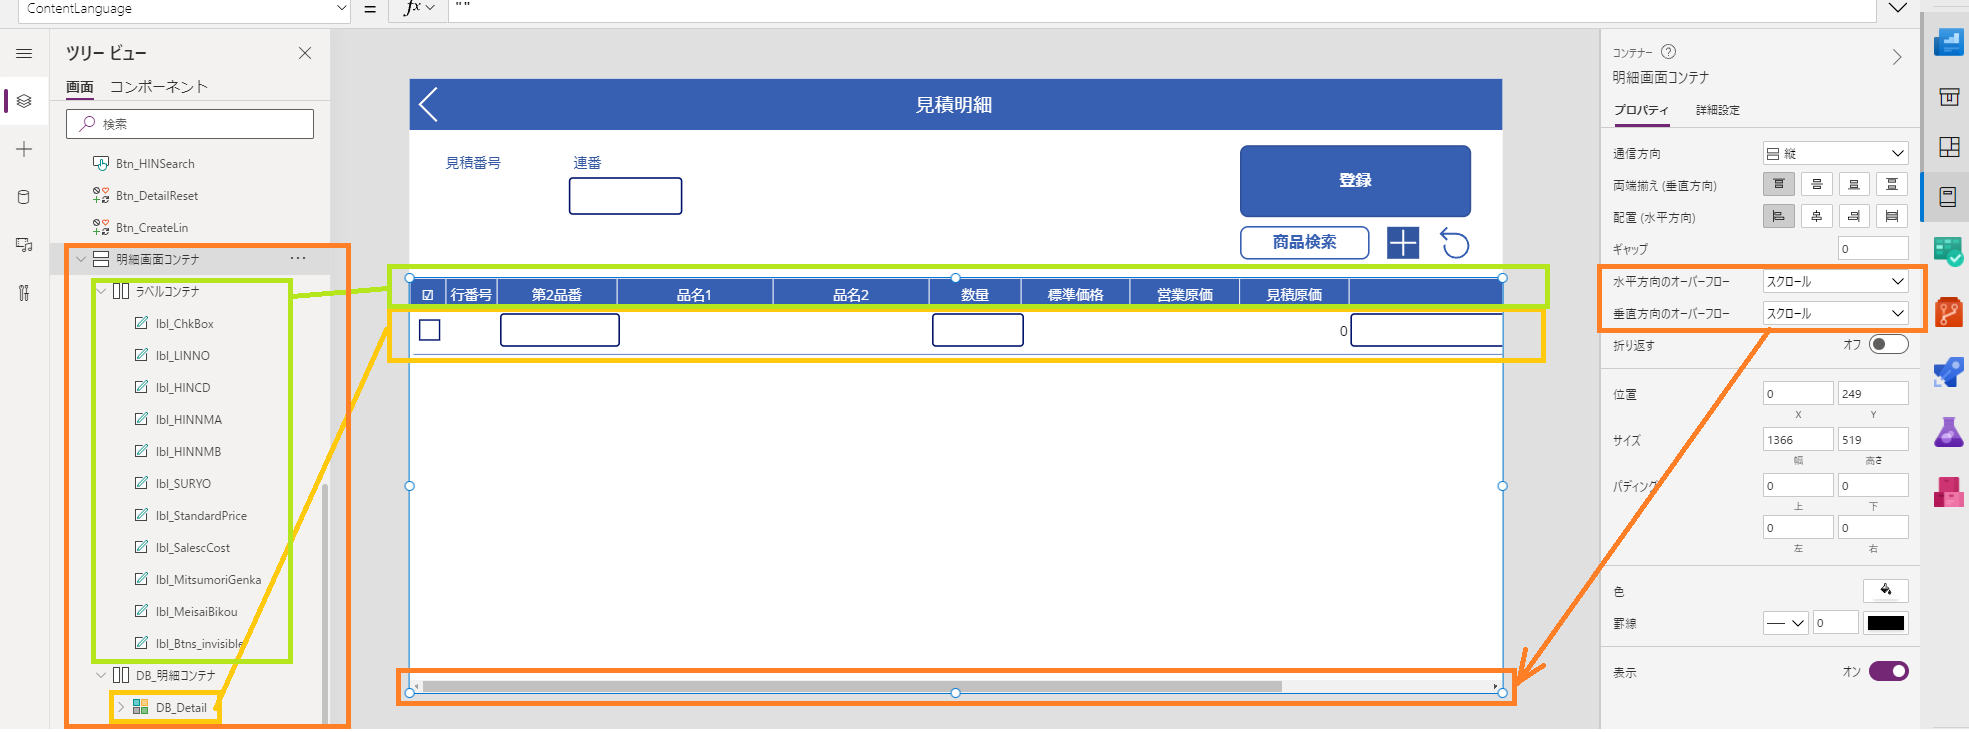Toggle the 表示 visibility switch
The width and height of the screenshot is (1969, 732).
(x=1889, y=671)
